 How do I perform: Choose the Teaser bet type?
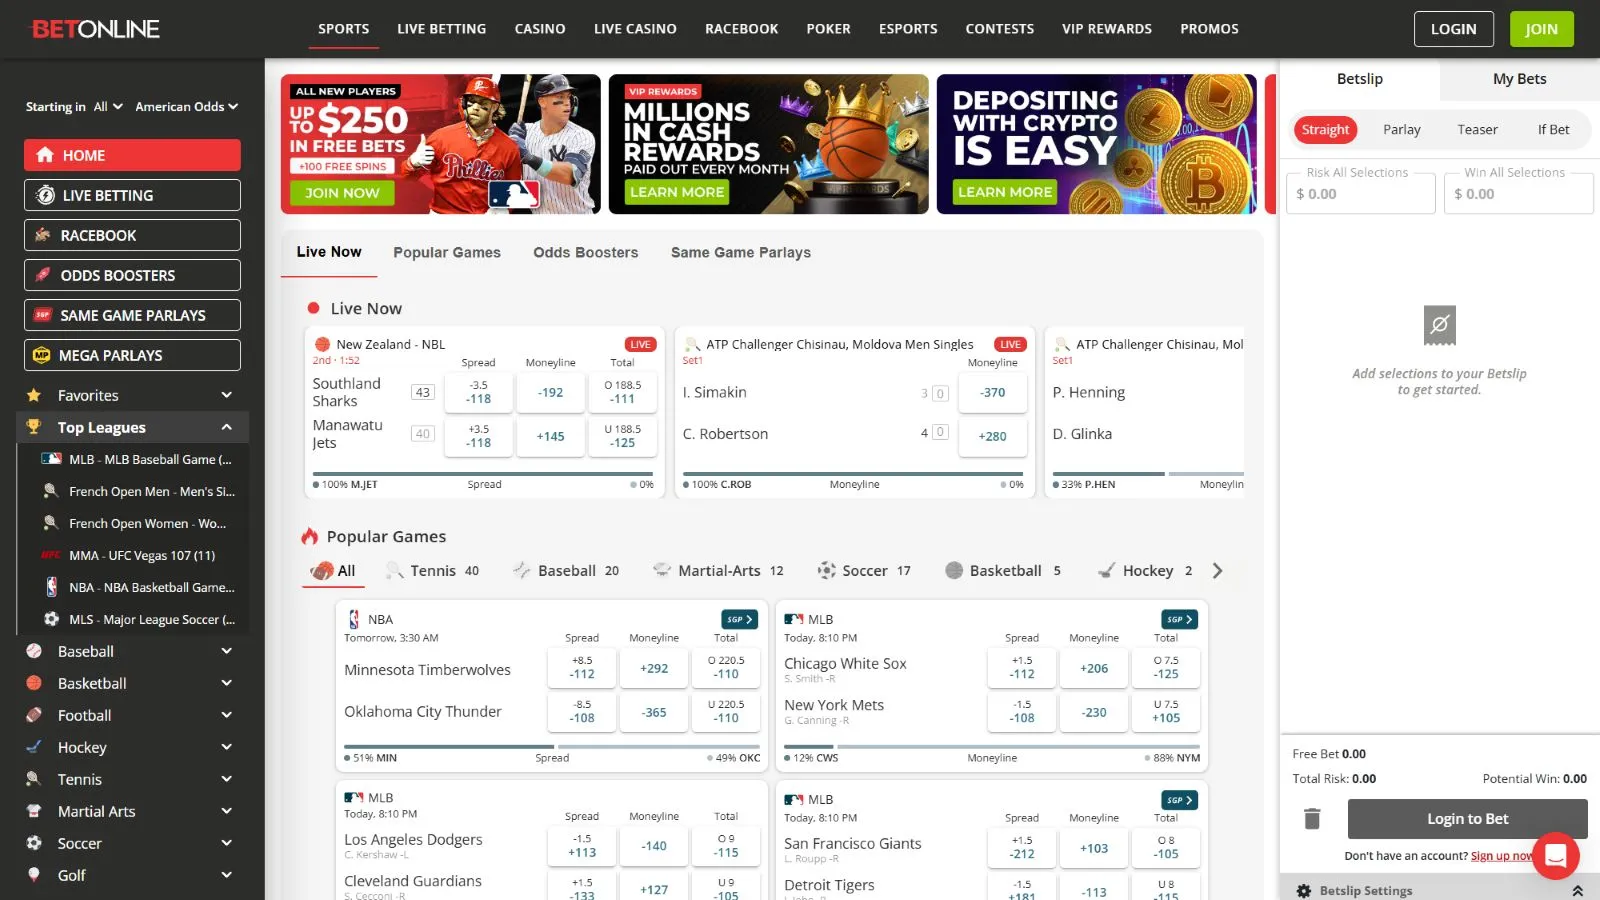tap(1477, 130)
